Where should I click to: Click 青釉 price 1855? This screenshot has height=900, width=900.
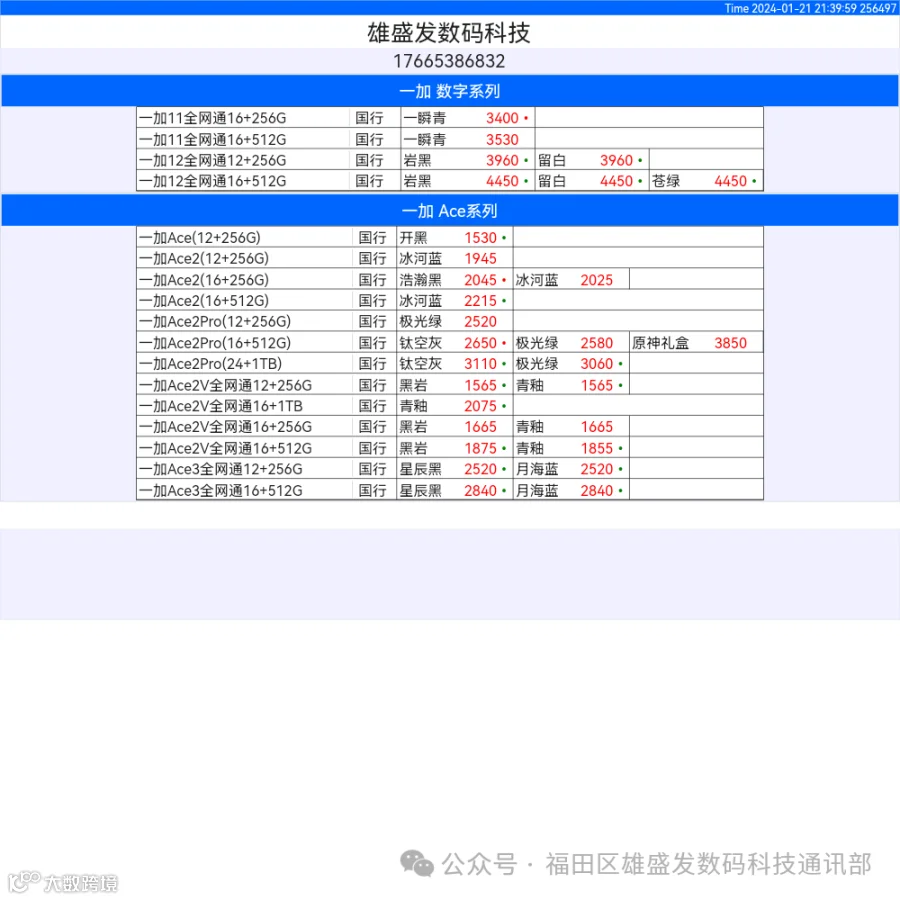tap(596, 448)
